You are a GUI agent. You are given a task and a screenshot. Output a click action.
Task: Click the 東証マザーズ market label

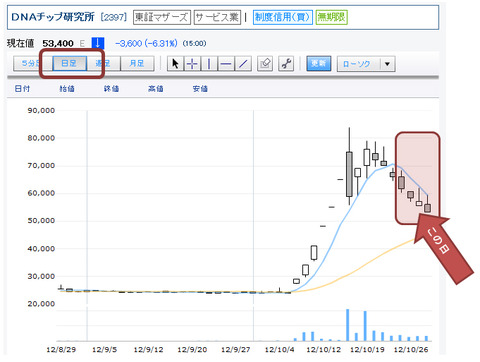pos(162,17)
